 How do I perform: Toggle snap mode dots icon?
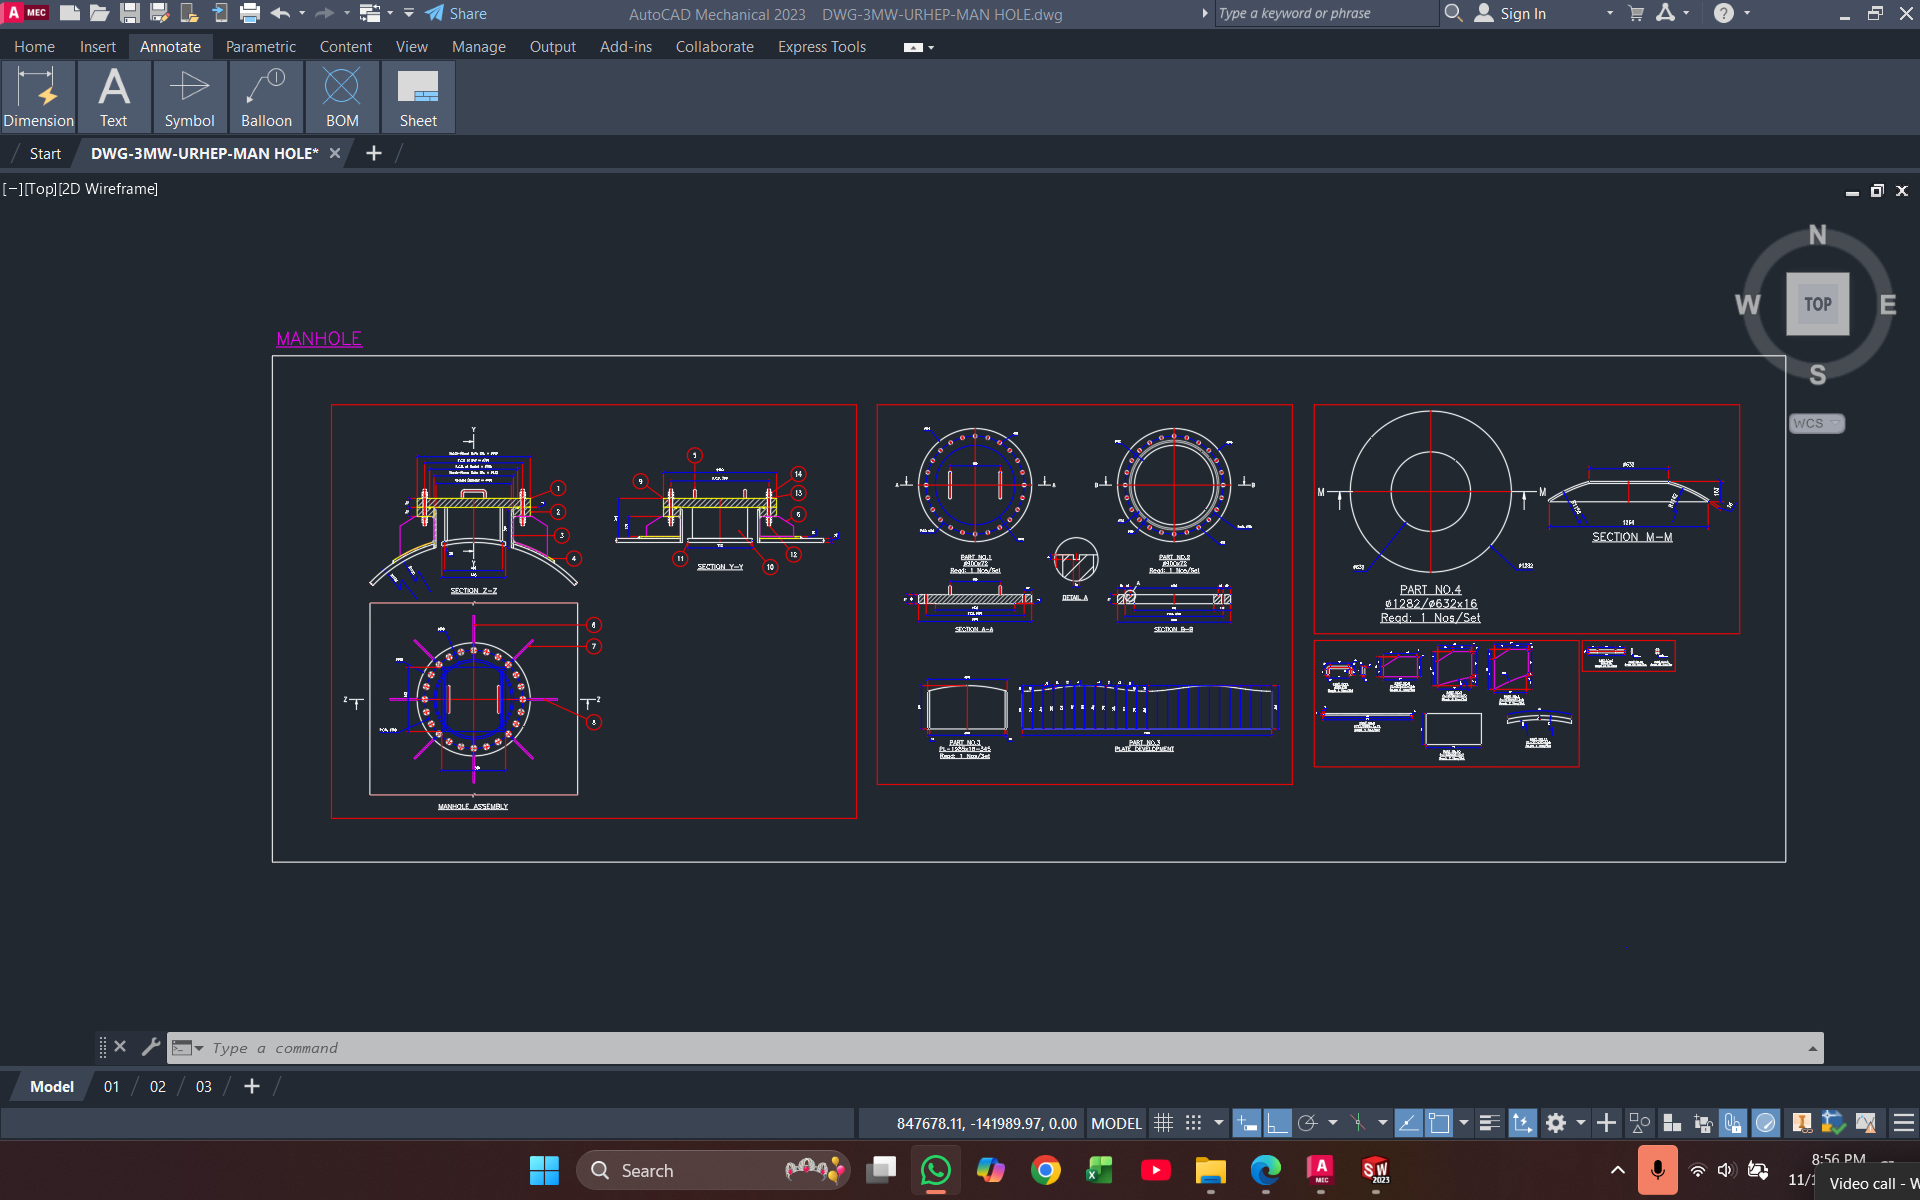point(1193,1123)
